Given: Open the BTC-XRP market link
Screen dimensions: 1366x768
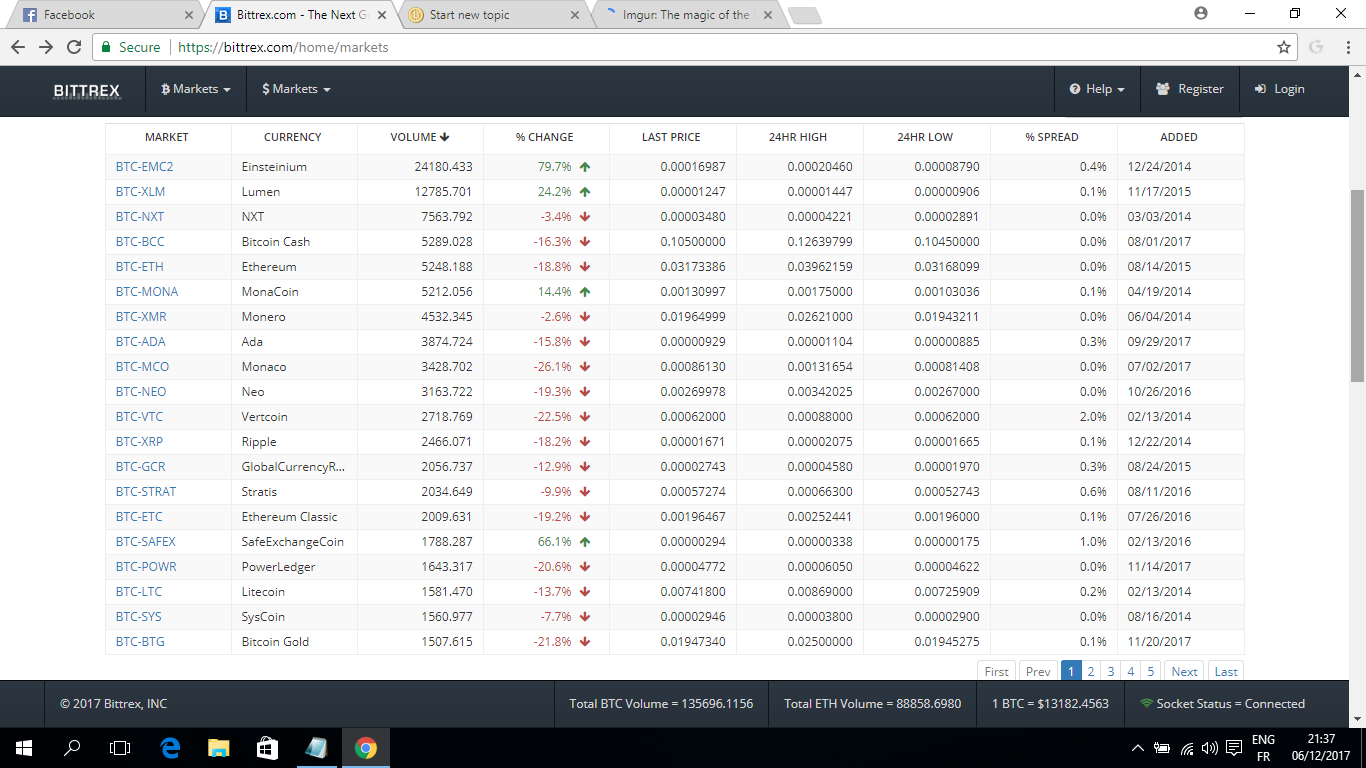Looking at the screenshot, I should click(x=140, y=442).
